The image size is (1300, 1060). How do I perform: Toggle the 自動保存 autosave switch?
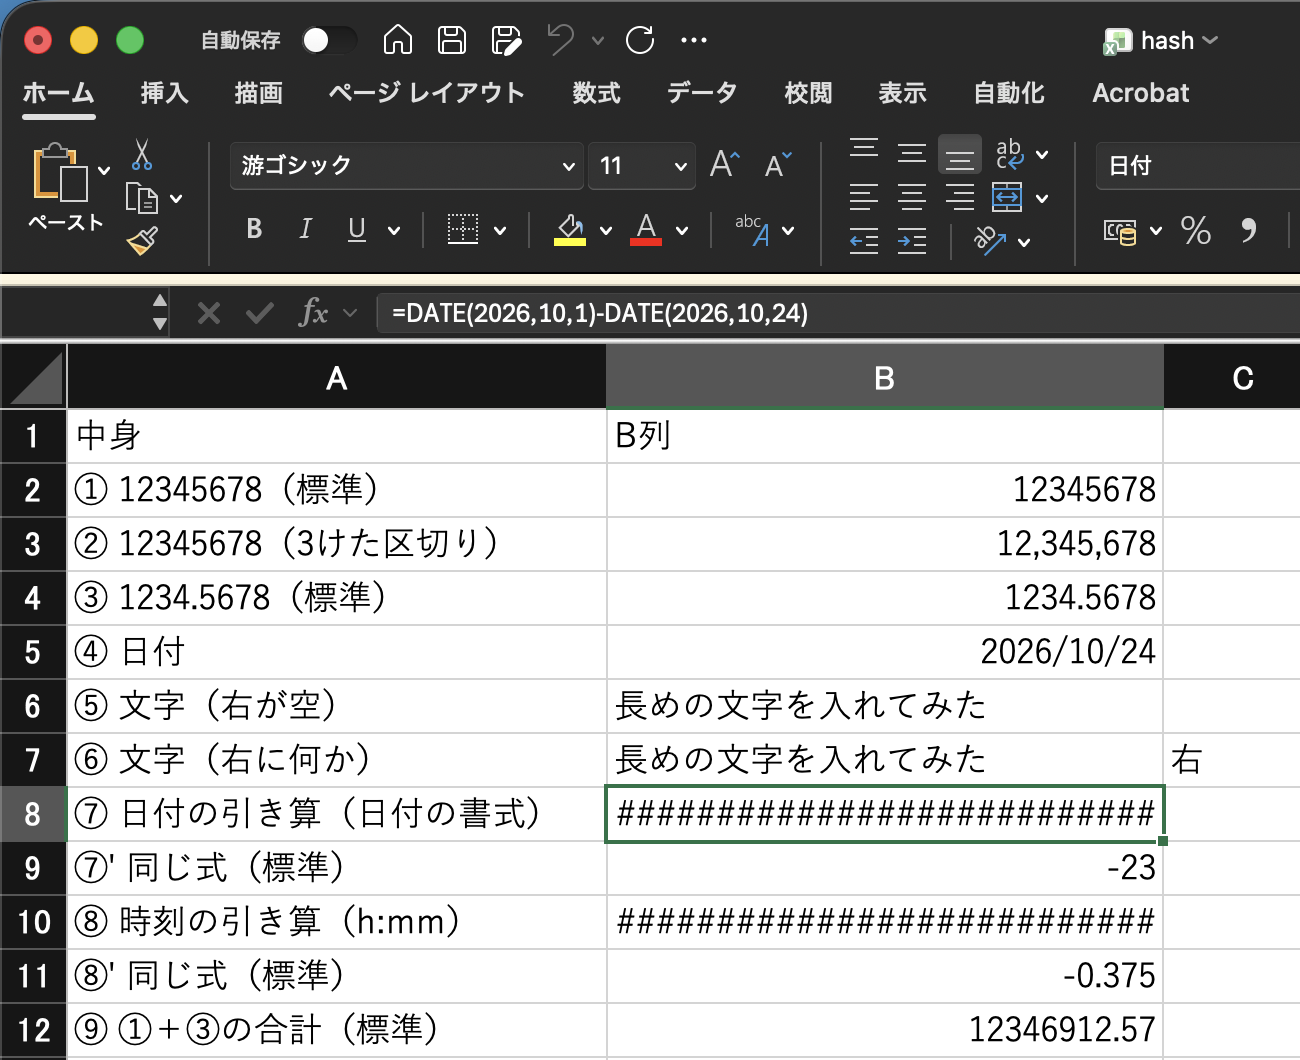coord(330,40)
